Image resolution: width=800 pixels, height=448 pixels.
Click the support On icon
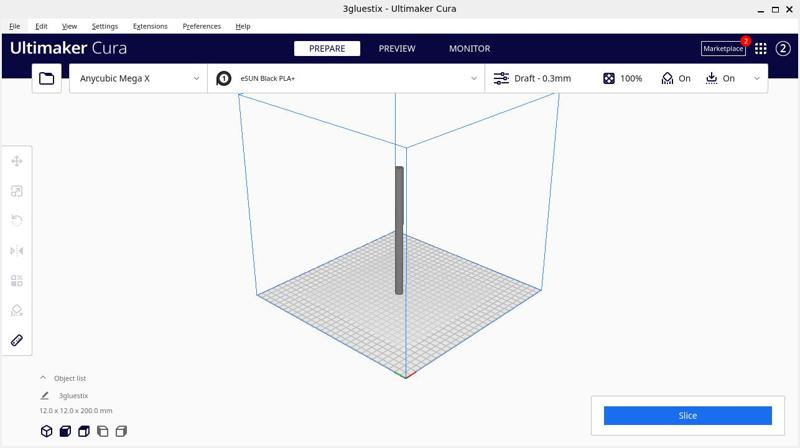(x=667, y=78)
